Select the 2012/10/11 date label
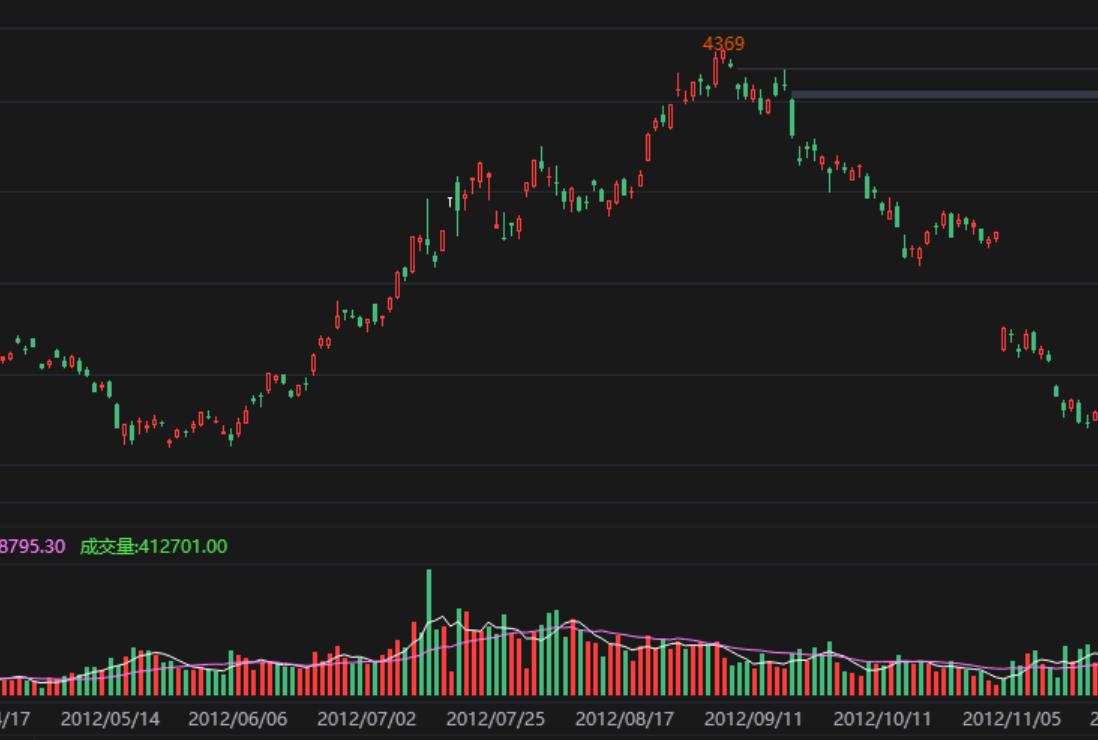 pyautogui.click(x=882, y=719)
